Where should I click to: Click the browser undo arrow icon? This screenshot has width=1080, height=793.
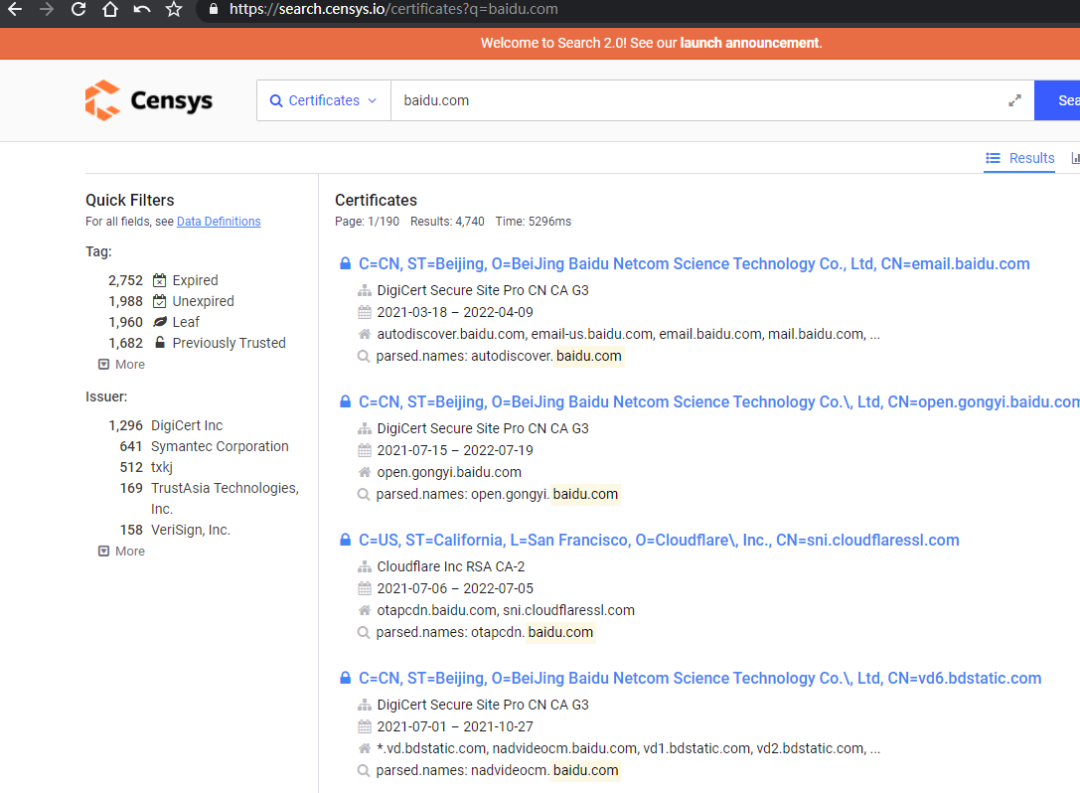[142, 10]
